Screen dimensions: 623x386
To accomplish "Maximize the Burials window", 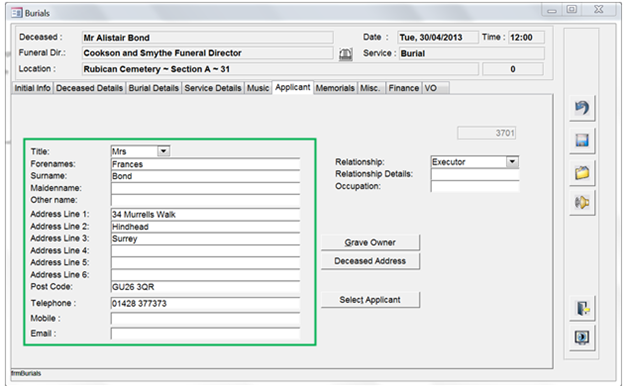I will [572, 10].
